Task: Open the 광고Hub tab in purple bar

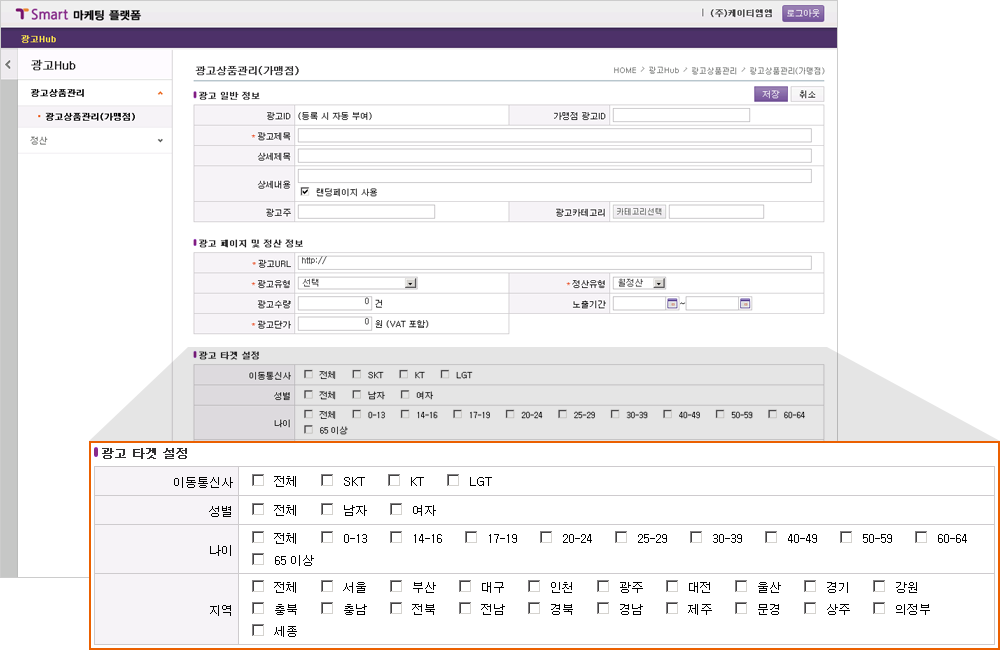Action: (38, 39)
